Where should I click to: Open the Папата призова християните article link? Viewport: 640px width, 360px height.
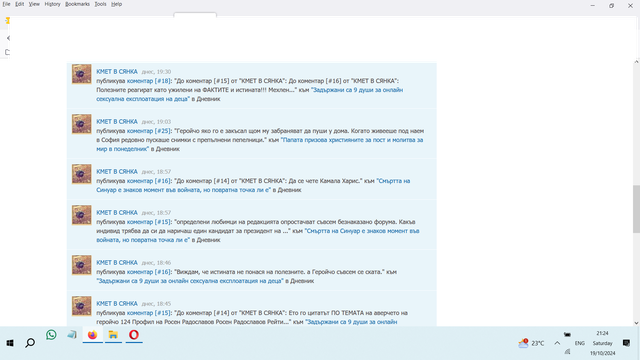coord(260,144)
